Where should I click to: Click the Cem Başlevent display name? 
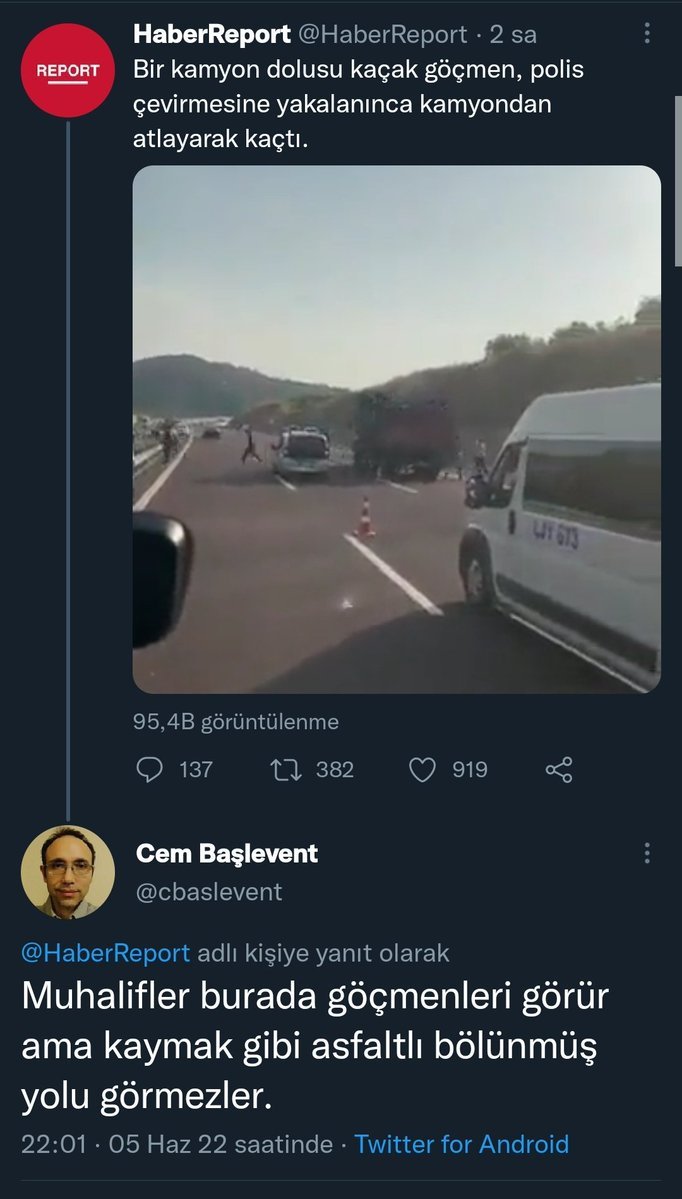click(227, 853)
